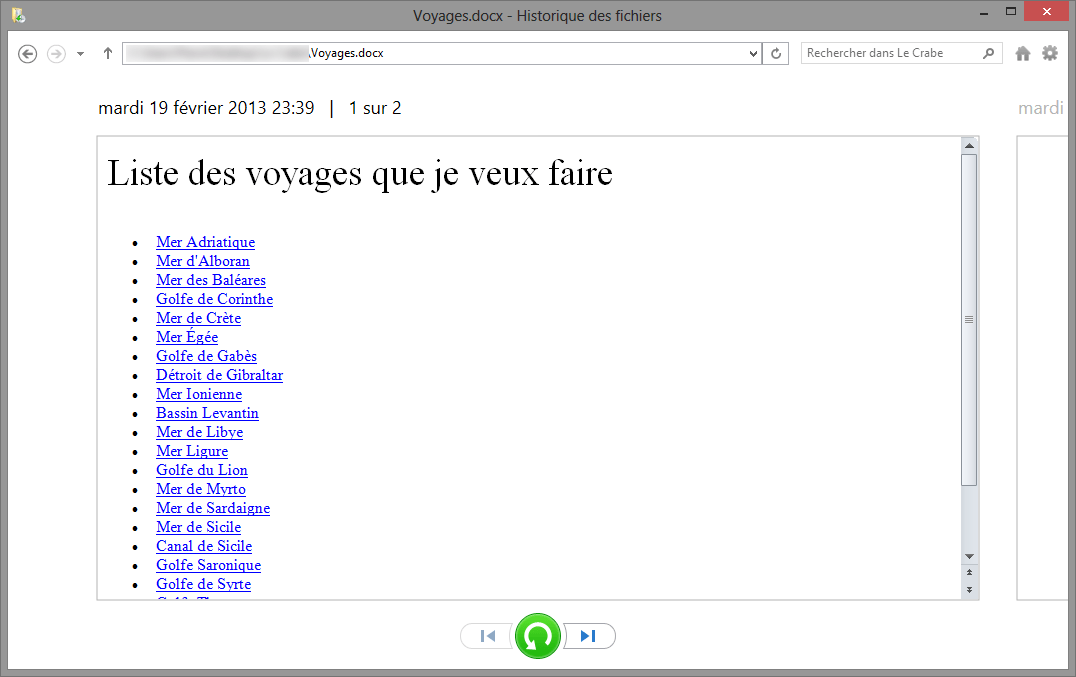1076x677 pixels.
Task: Click the version counter 1 sur 2
Action: click(x=375, y=108)
